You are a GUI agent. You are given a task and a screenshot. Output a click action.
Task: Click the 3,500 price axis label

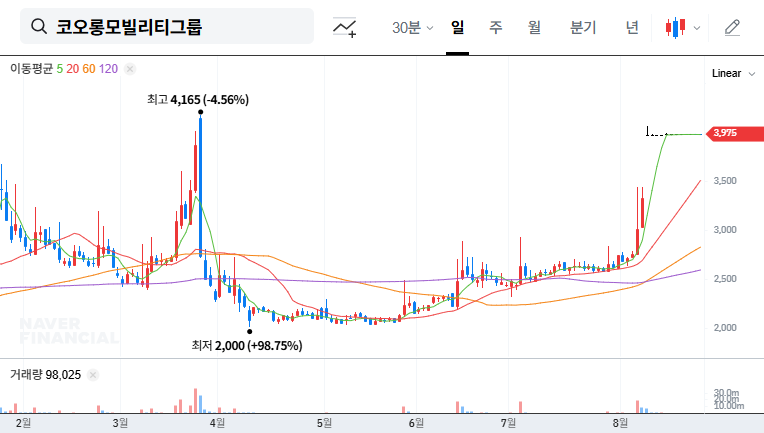click(x=725, y=181)
